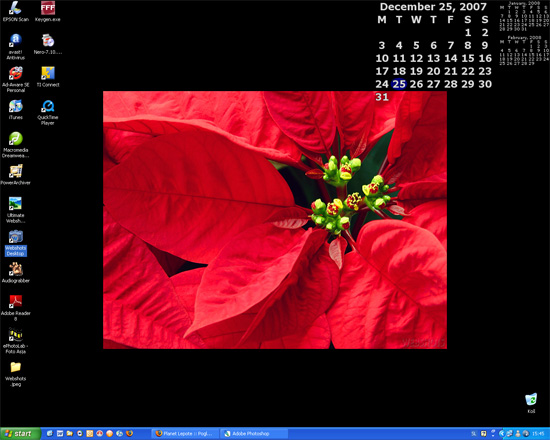Click the small February 2008 mini calendar
This screenshot has height=440, width=550.
524,50
